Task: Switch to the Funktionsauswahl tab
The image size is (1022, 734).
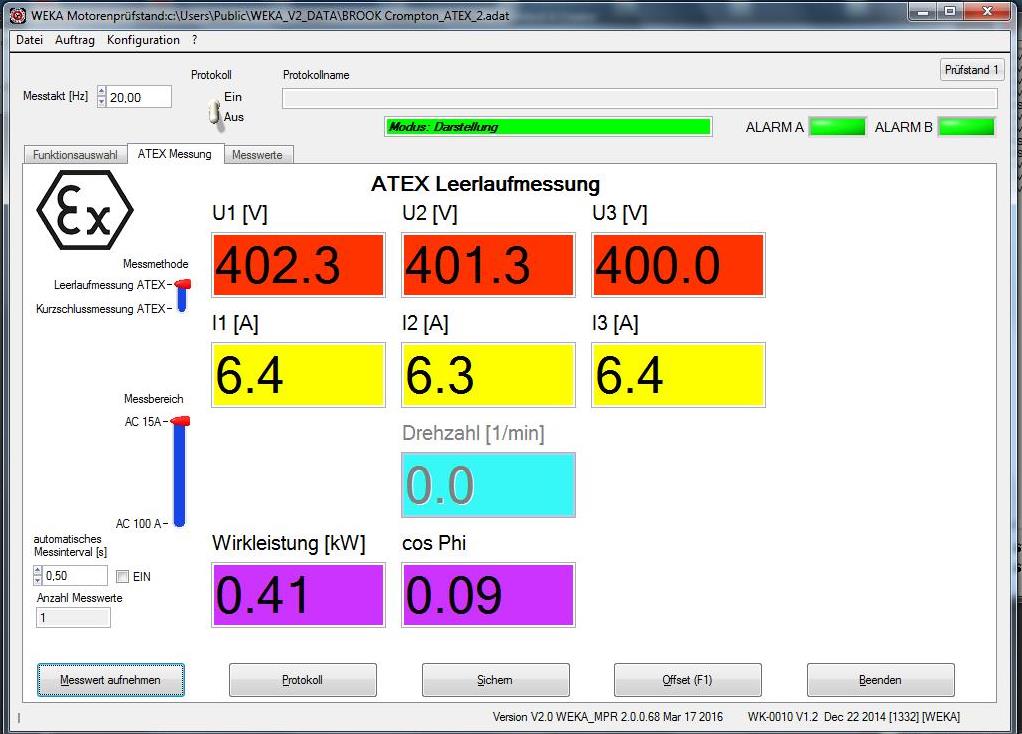Action: (75, 155)
